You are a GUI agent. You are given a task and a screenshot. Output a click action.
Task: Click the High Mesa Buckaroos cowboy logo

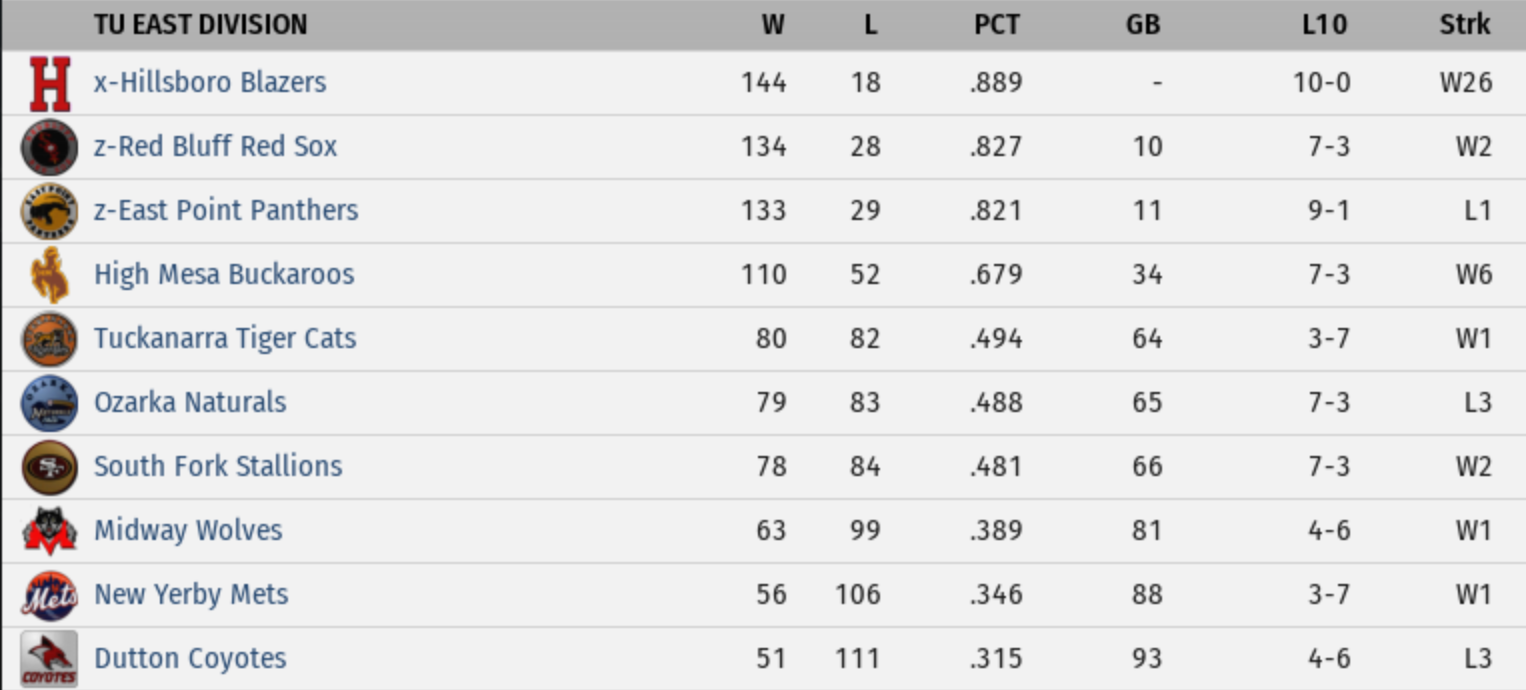pos(49,275)
